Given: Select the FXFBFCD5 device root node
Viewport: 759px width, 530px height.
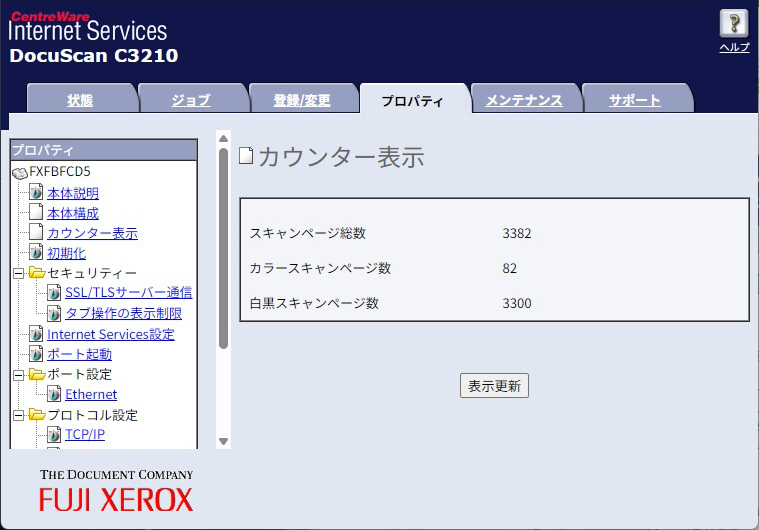Looking at the screenshot, I should tap(60, 171).
